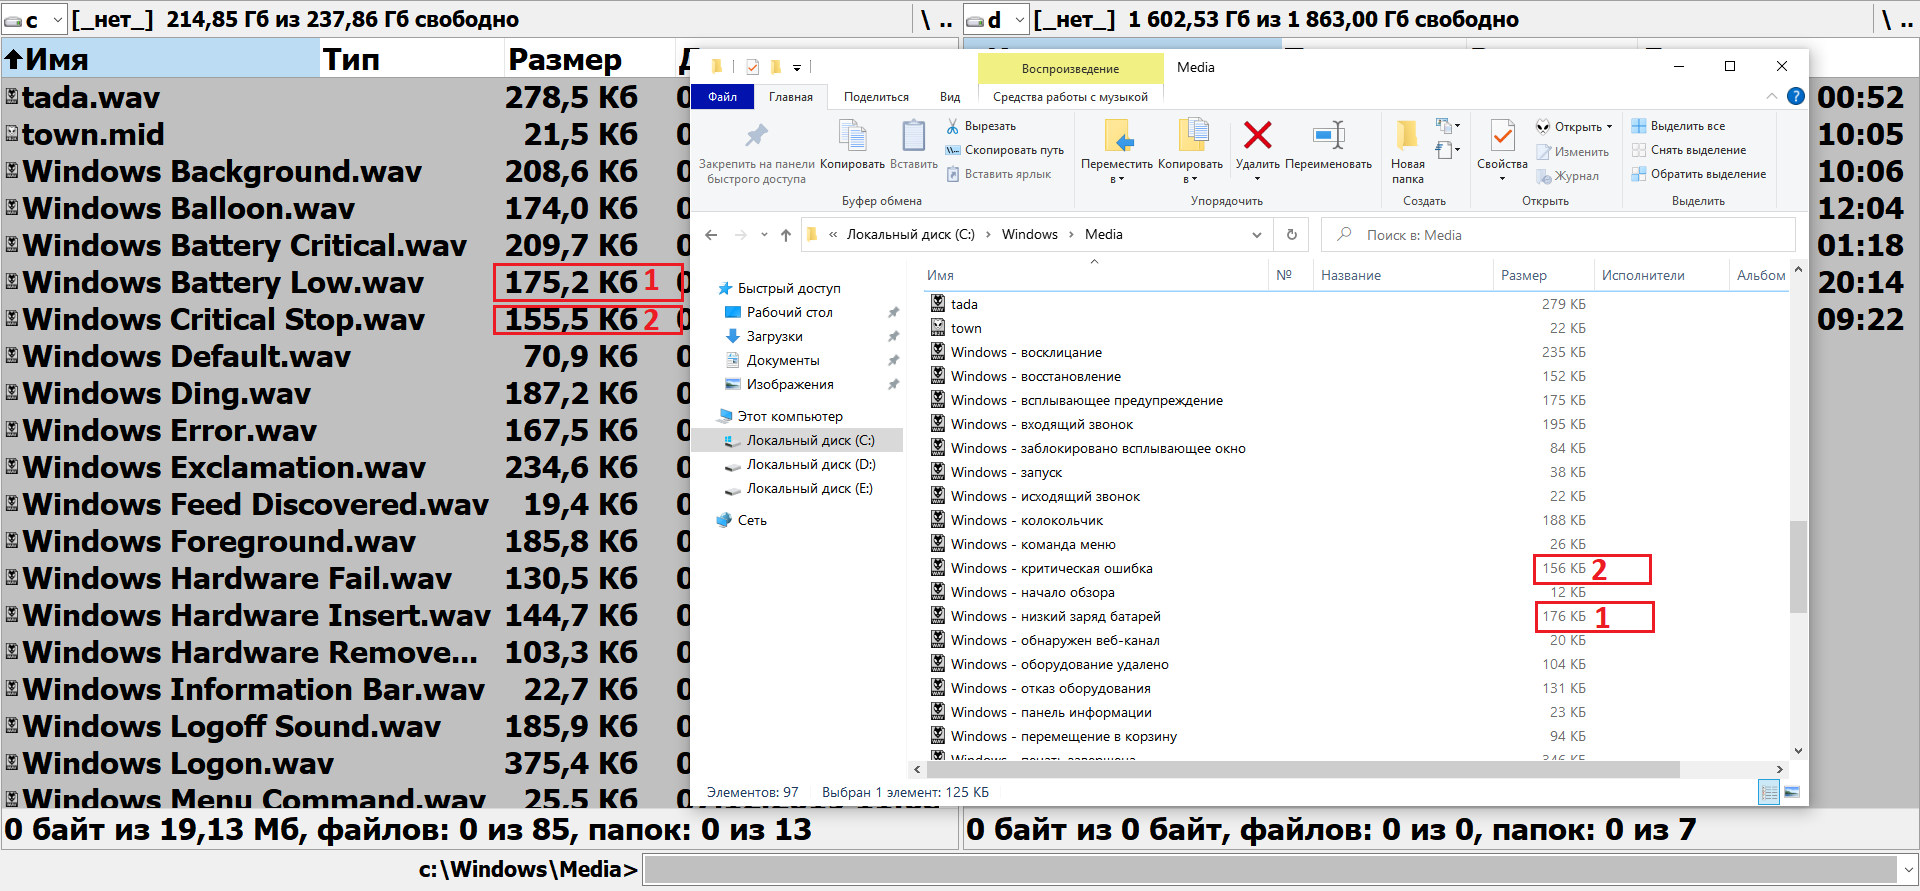
Task: Click the vertical scrollbar thumb in Explorer file list
Action: (x=1798, y=566)
